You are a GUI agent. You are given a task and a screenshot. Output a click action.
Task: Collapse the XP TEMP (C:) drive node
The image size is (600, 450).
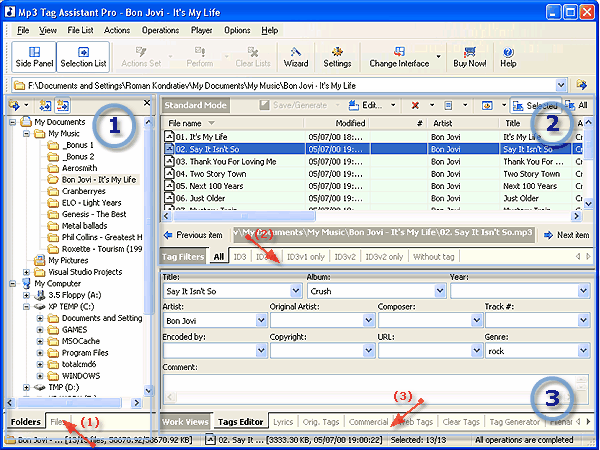click(x=26, y=307)
